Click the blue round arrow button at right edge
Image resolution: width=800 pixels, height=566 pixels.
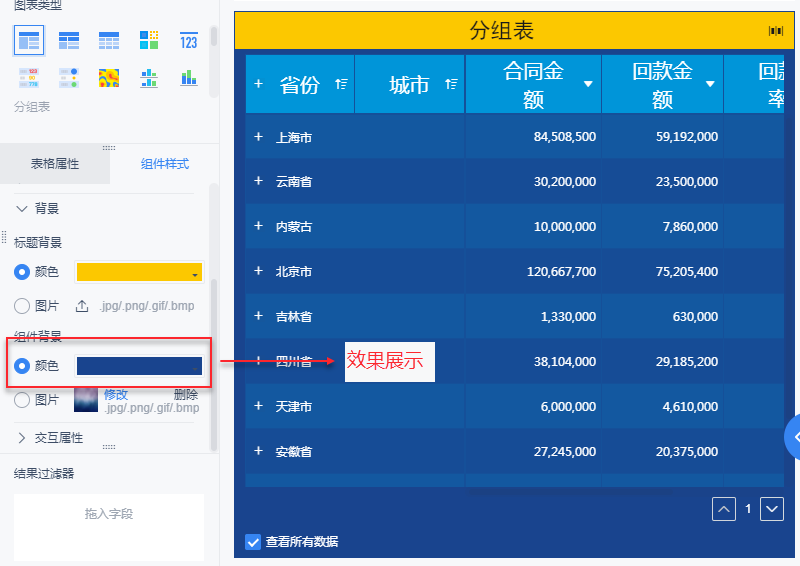pos(792,437)
